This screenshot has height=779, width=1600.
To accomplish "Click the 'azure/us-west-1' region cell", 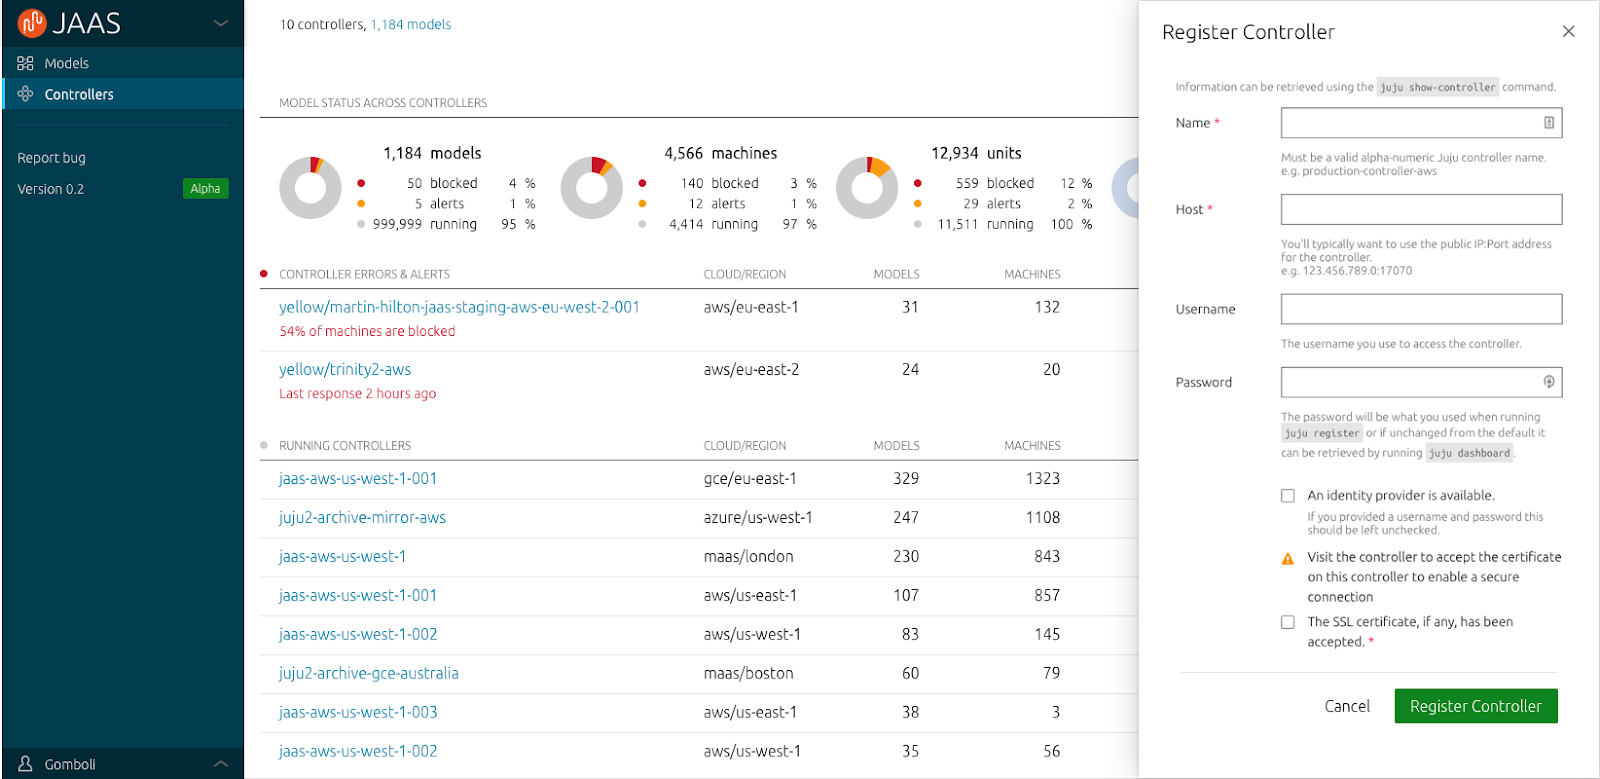I will click(x=758, y=517).
